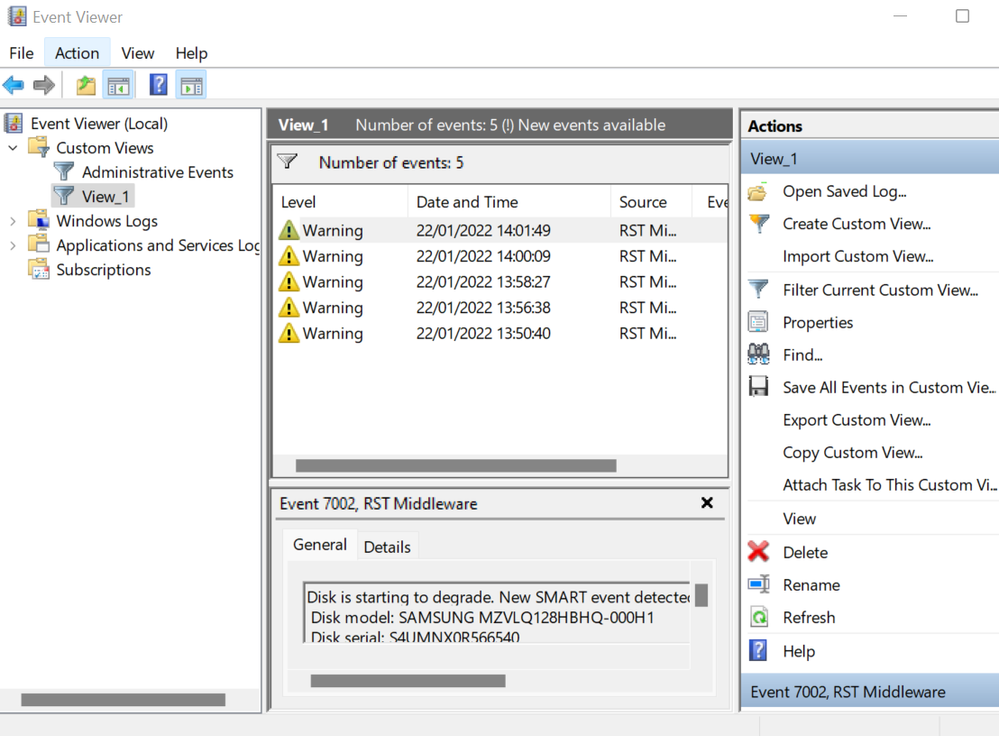Select the warning event at 14:00:09
Screen dimensions: 999x736
tap(501, 256)
